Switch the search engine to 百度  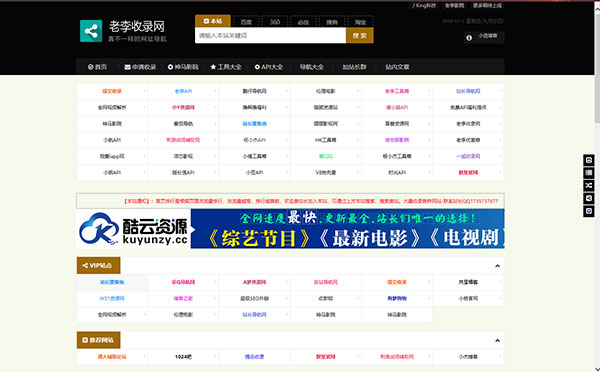(246, 22)
